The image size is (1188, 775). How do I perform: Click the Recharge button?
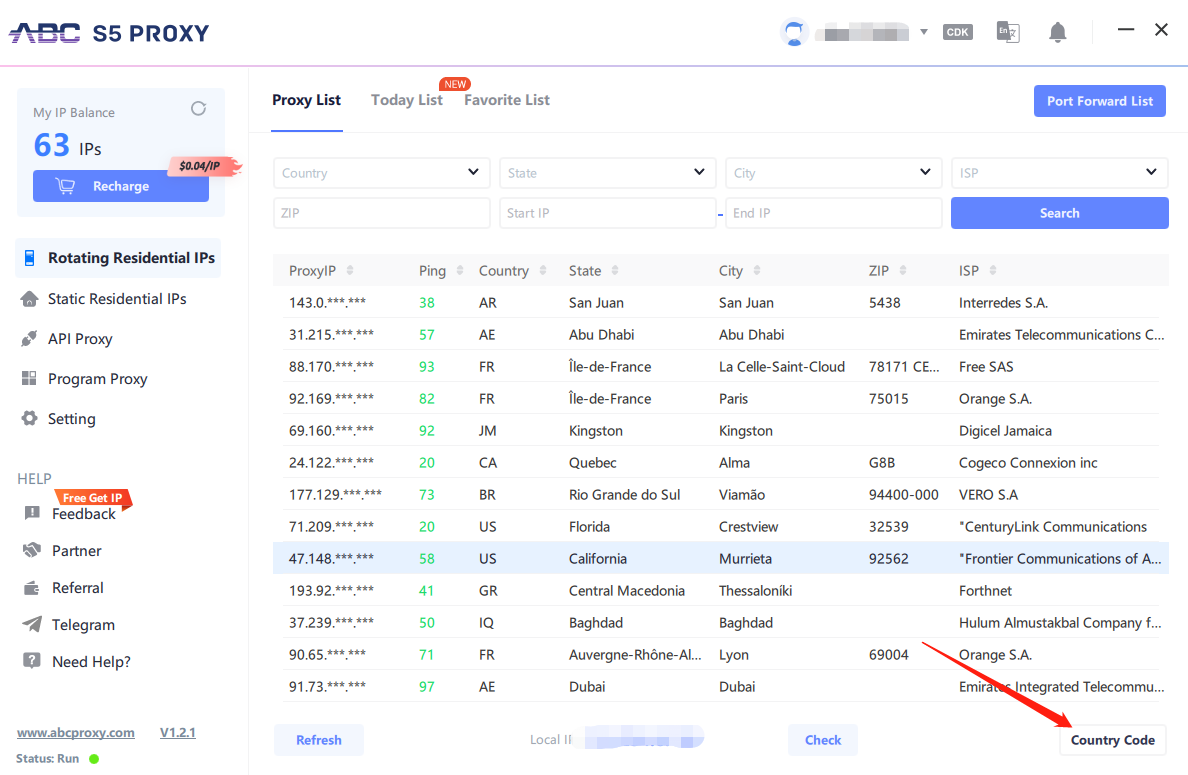(x=120, y=186)
